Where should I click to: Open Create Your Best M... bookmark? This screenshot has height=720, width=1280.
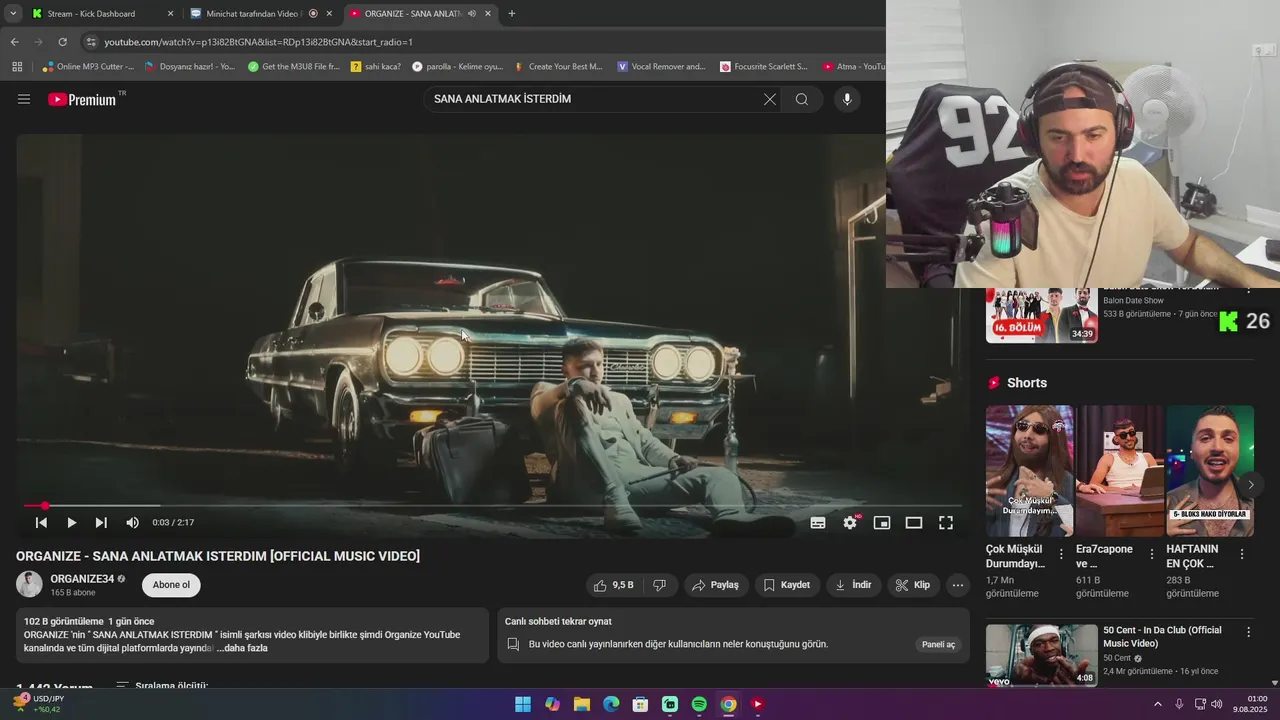[560, 67]
